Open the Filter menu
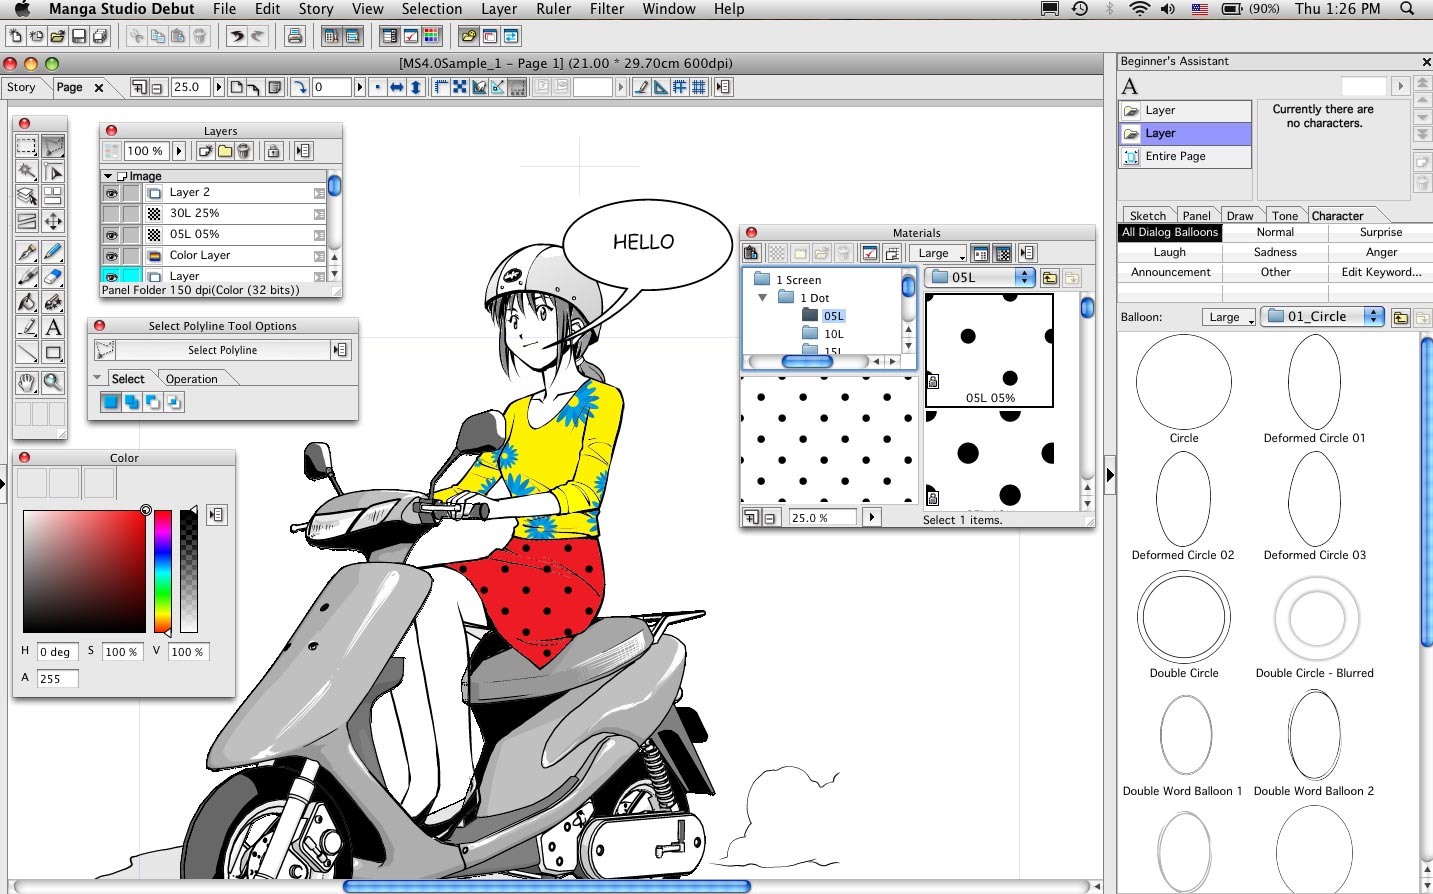The height and width of the screenshot is (894, 1433). (x=606, y=9)
